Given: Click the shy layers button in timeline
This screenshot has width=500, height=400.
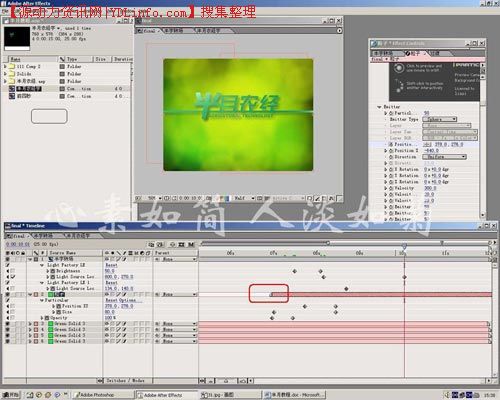Looking at the screenshot, I should point(172,245).
